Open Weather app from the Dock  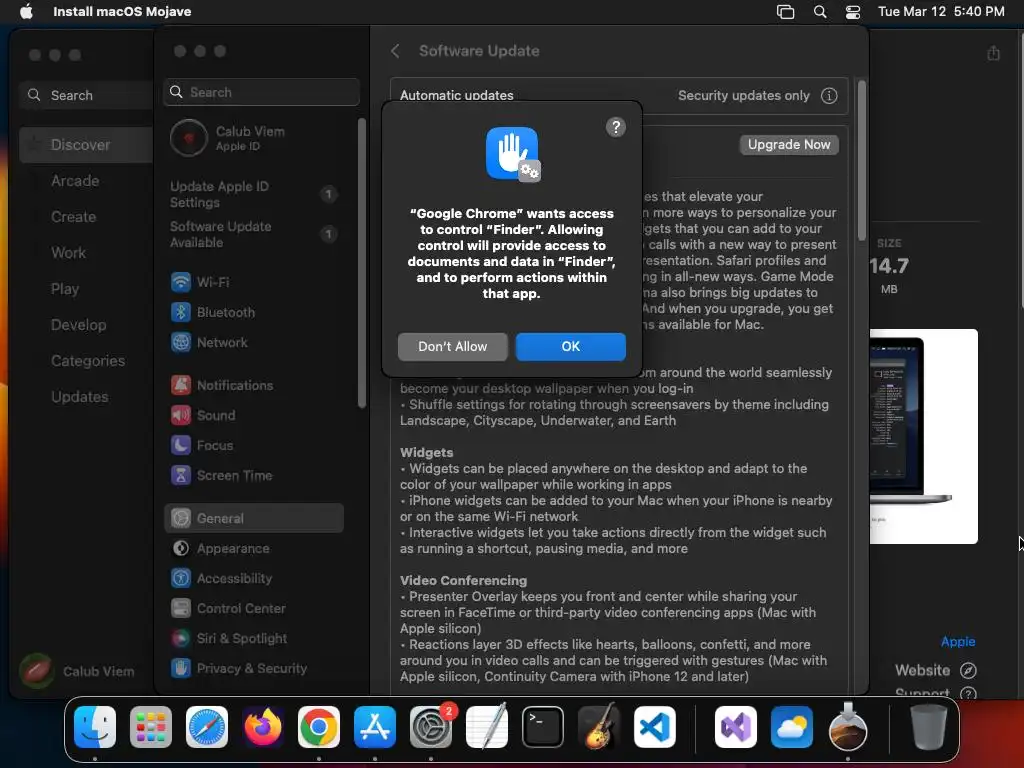pyautogui.click(x=792, y=727)
